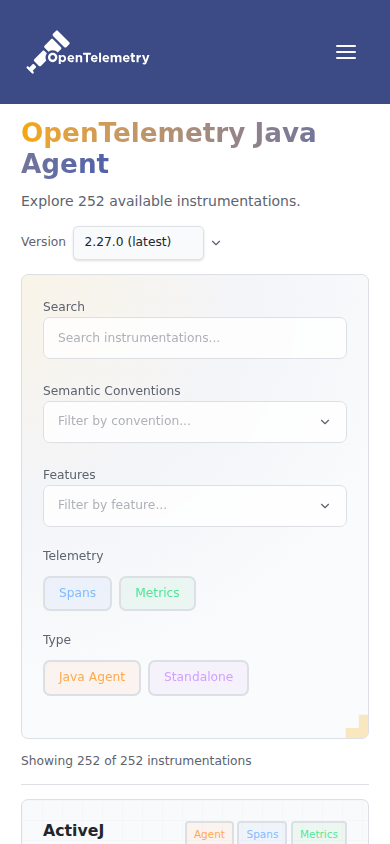Viewport: 390px width, 844px height.
Task: Open the hamburger navigation menu
Action: (346, 52)
